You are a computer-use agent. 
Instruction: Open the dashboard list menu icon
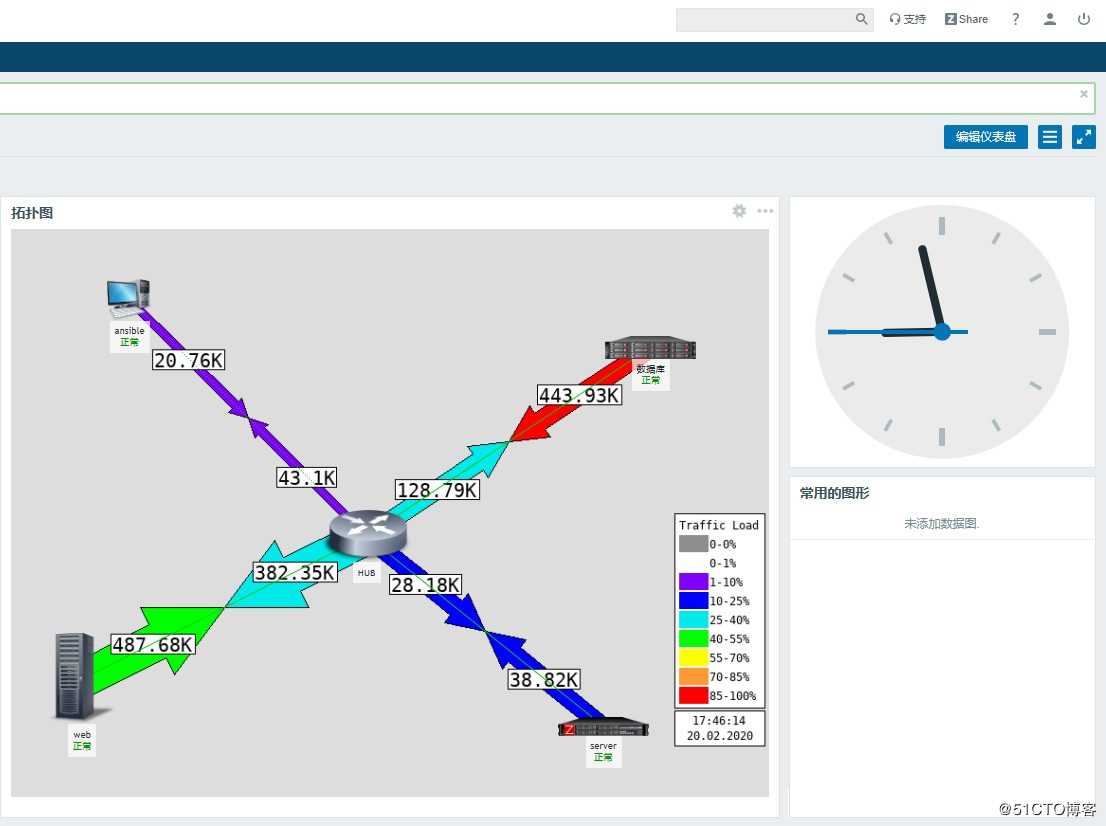[x=1050, y=137]
